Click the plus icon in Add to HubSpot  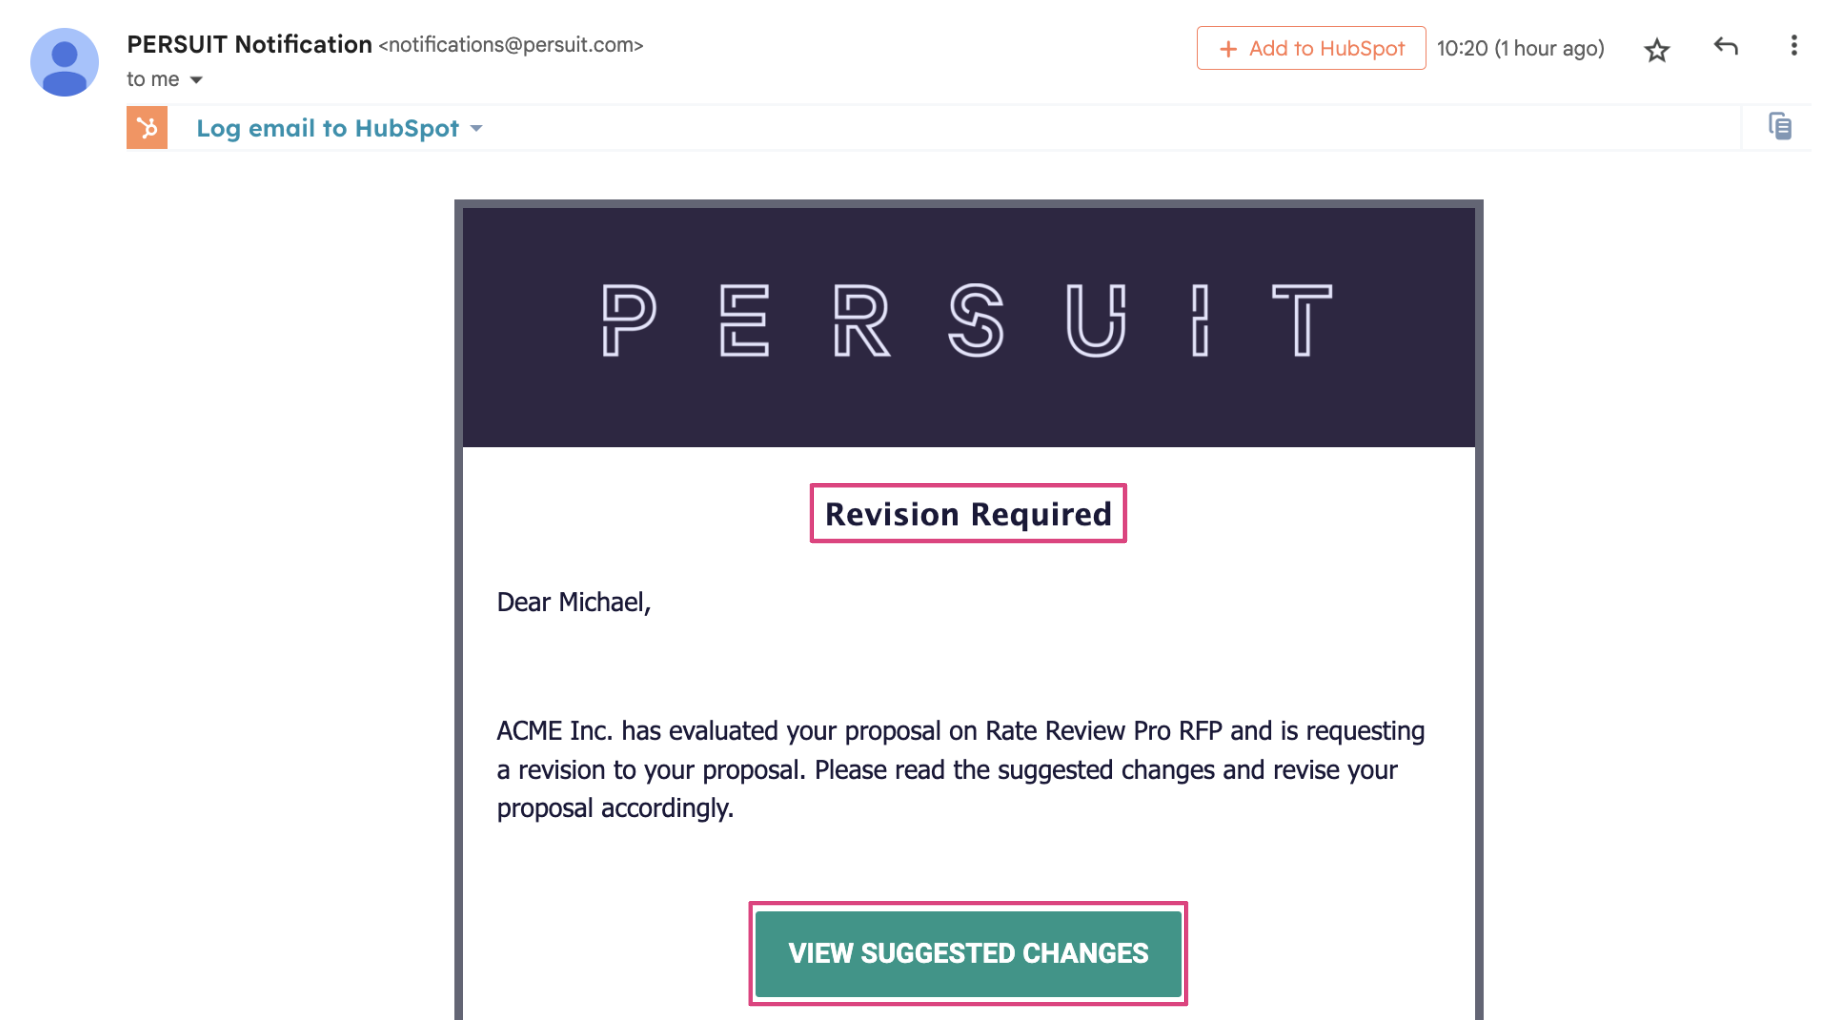(1228, 49)
